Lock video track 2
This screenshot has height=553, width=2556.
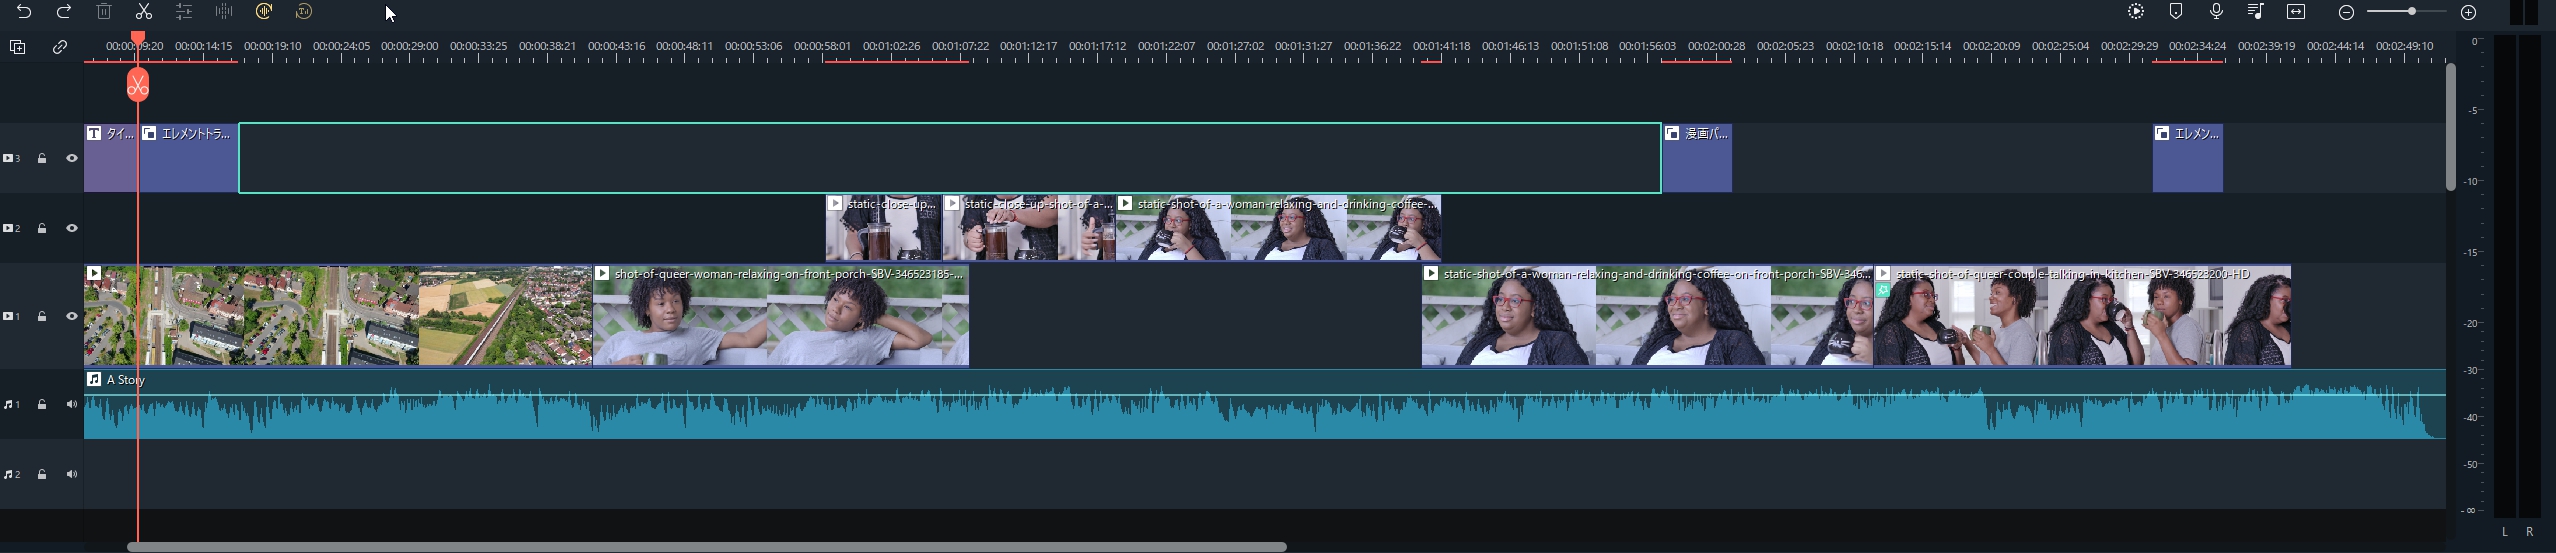pos(42,228)
